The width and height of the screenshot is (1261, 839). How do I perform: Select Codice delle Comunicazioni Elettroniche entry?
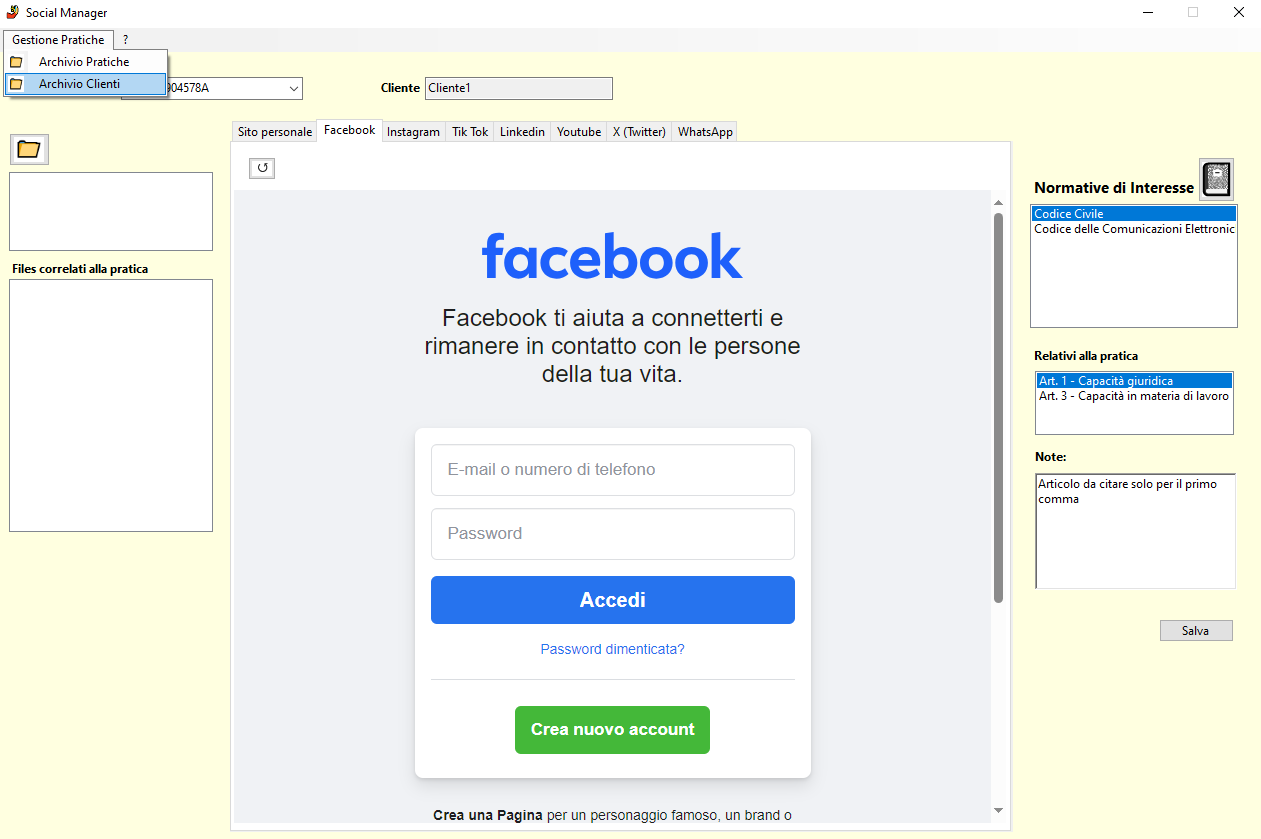point(1134,229)
